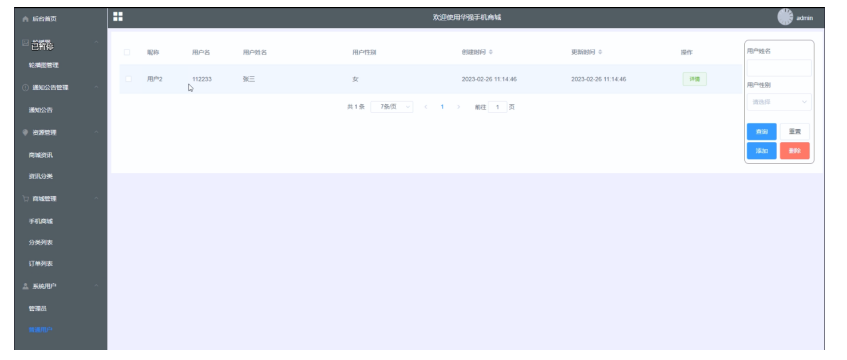This screenshot has width=847, height=360.
Task: Click the blue 添加 button
Action: tap(762, 151)
